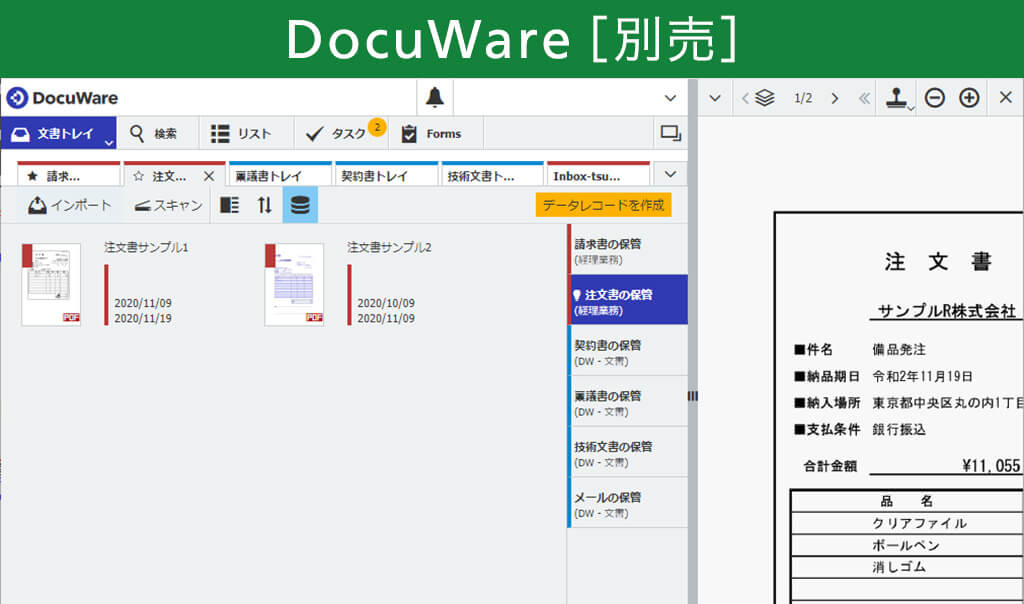Click the document pages stack icon

[x=766, y=97]
